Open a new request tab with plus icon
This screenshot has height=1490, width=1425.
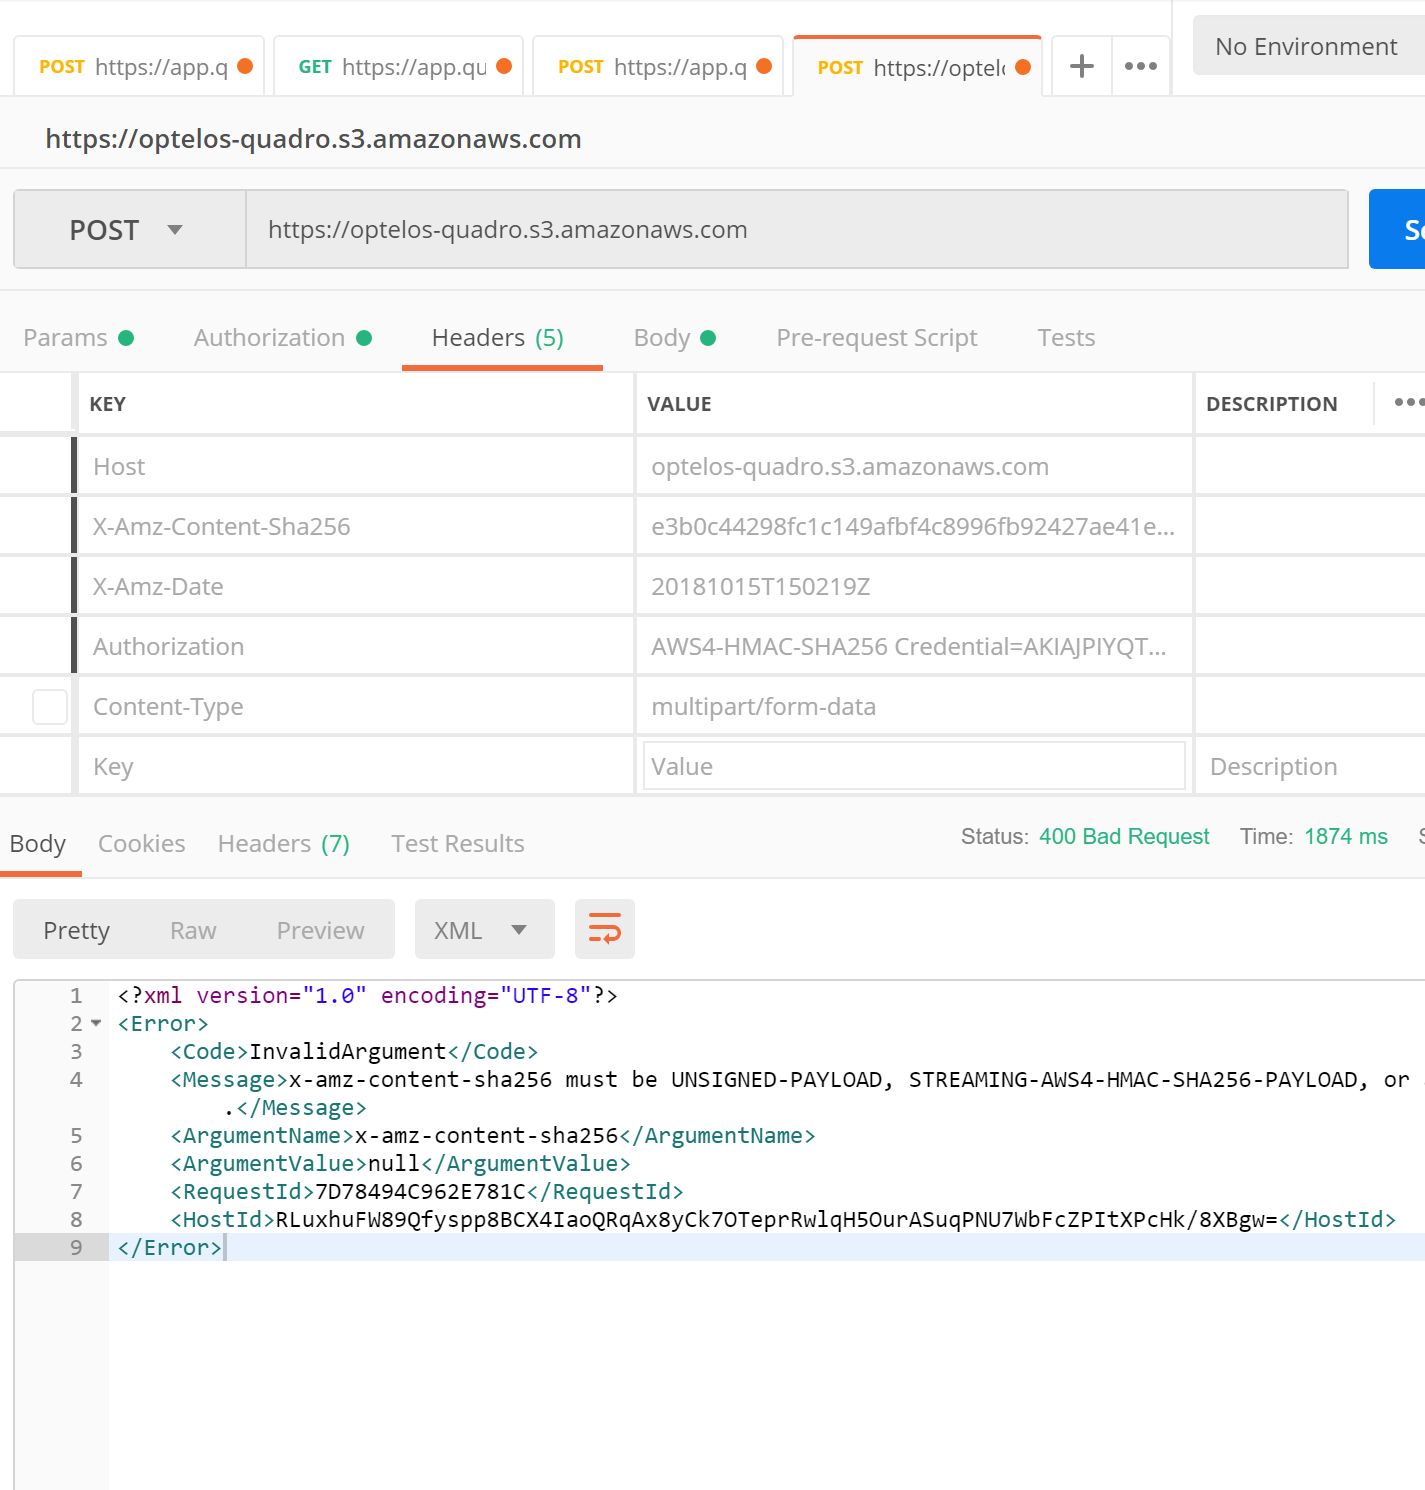pos(1081,67)
